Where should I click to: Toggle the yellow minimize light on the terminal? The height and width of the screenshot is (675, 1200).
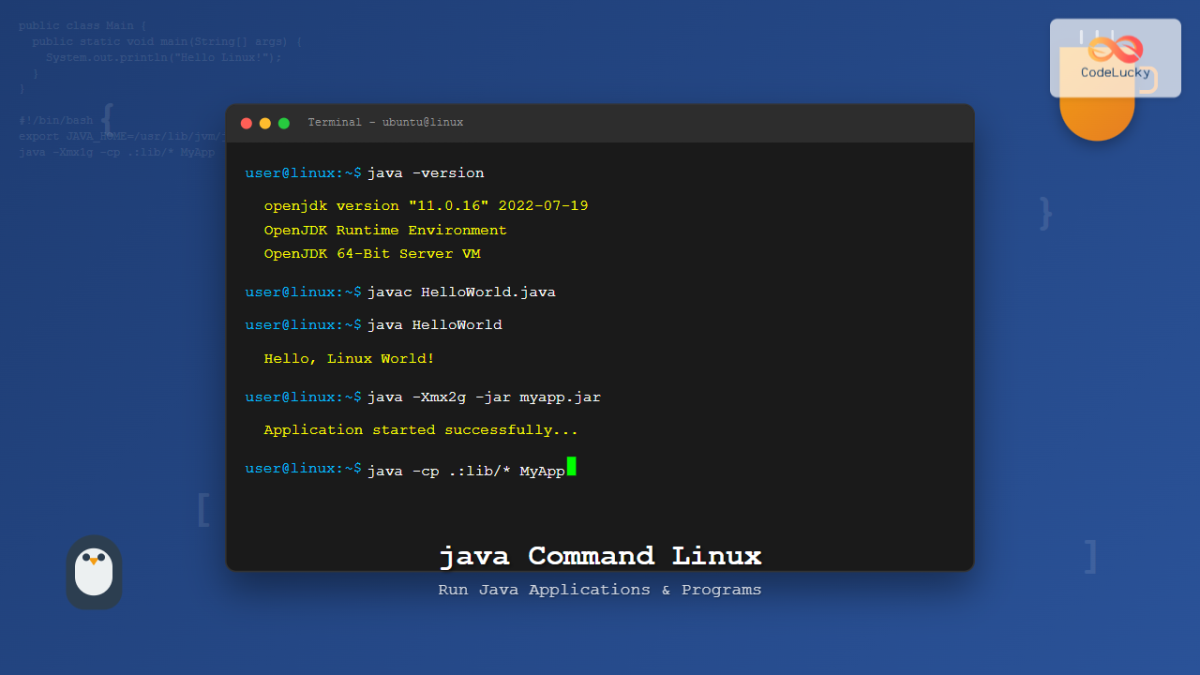(x=264, y=123)
